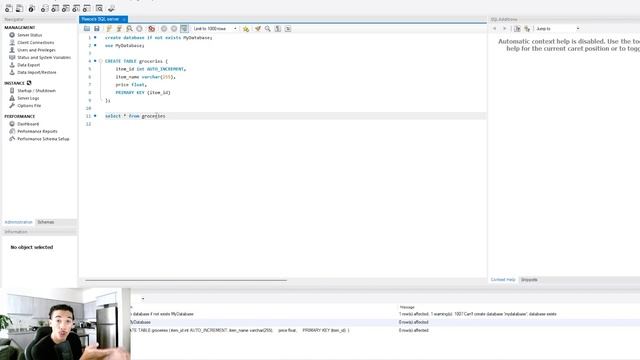Toggle the stop-on-error red icon

point(151,29)
